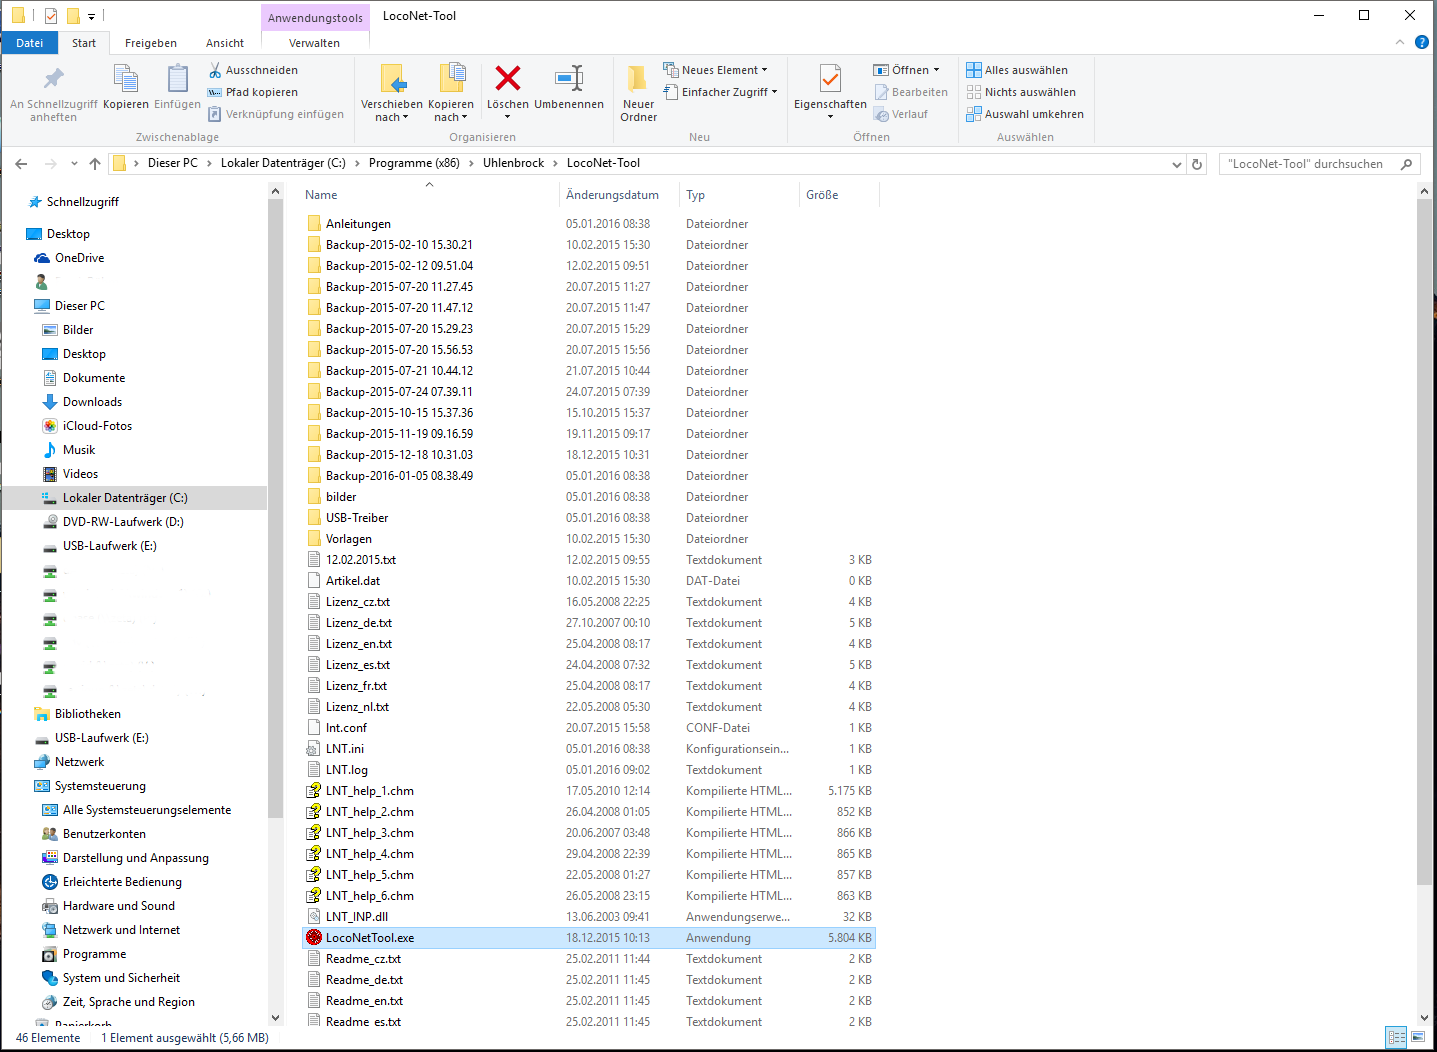Click the refresh button beside address bar
The height and width of the screenshot is (1052, 1437).
(1197, 164)
